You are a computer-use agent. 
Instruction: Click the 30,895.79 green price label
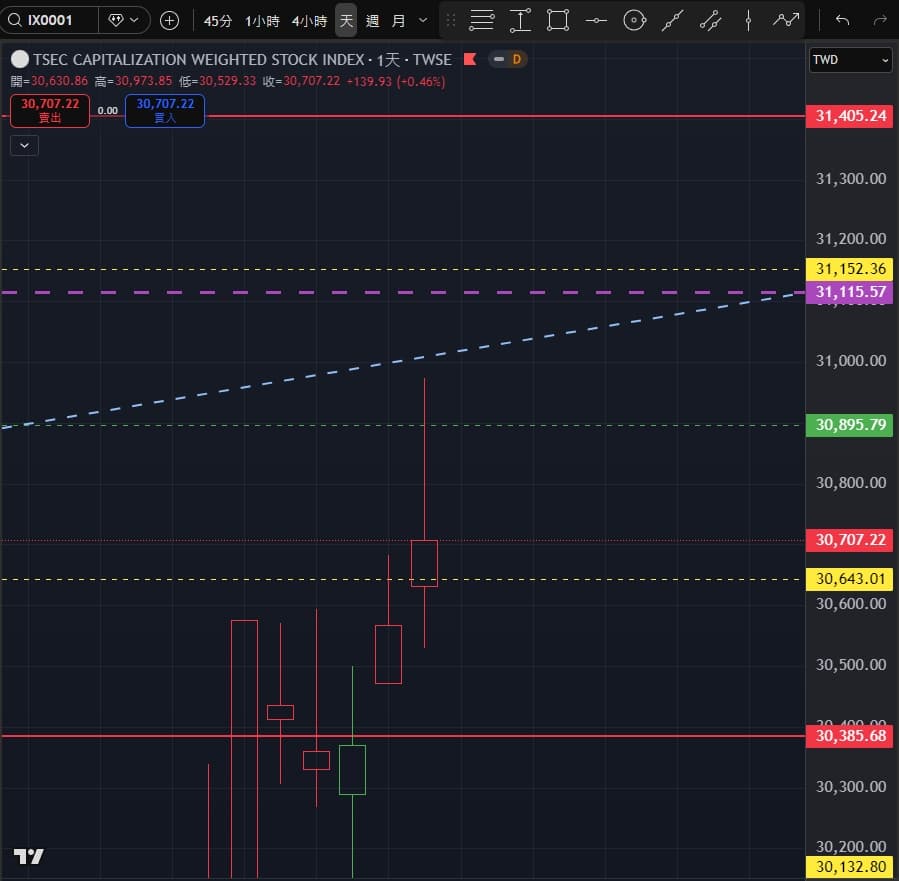(850, 425)
